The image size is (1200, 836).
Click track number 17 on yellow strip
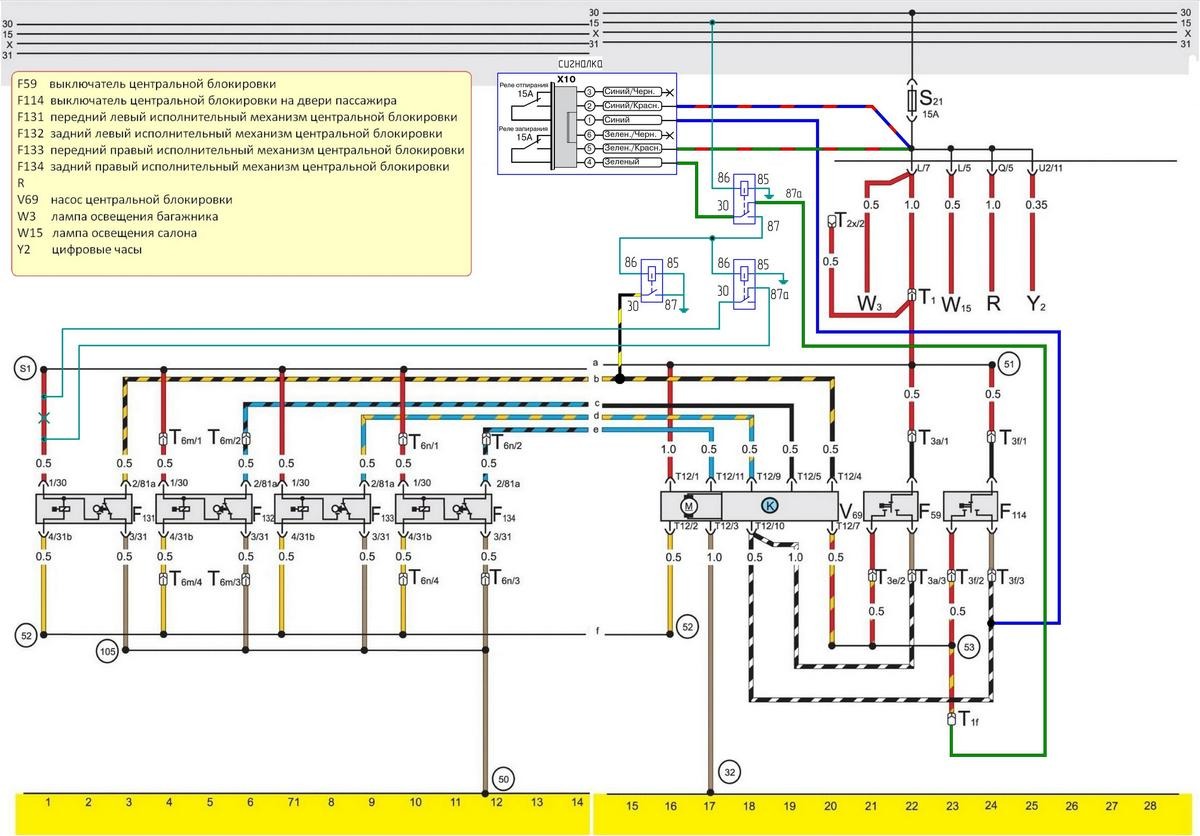711,805
